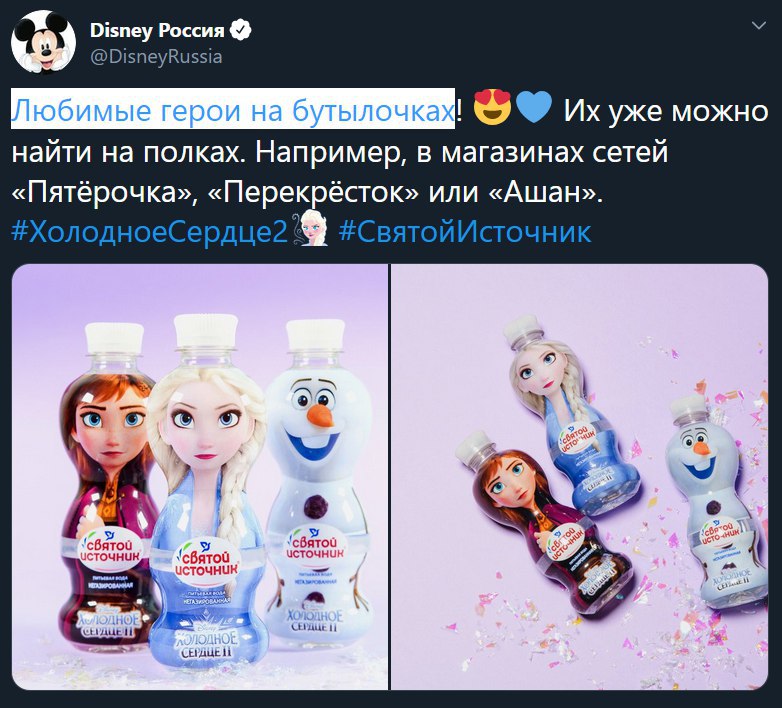Open the right photo with confetti
782x708 pixels.
[x=580, y=477]
